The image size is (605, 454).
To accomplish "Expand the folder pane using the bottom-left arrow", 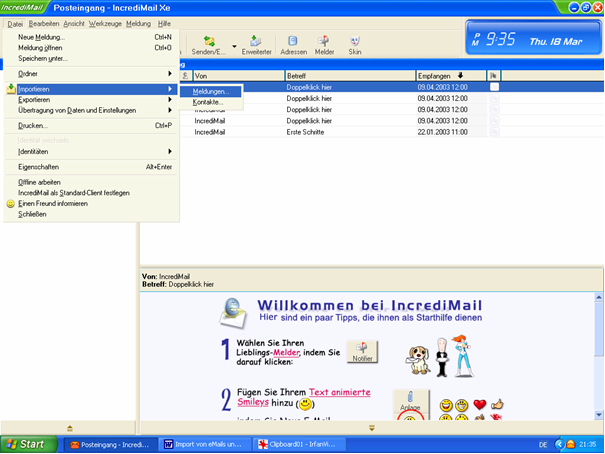I will pos(70,428).
